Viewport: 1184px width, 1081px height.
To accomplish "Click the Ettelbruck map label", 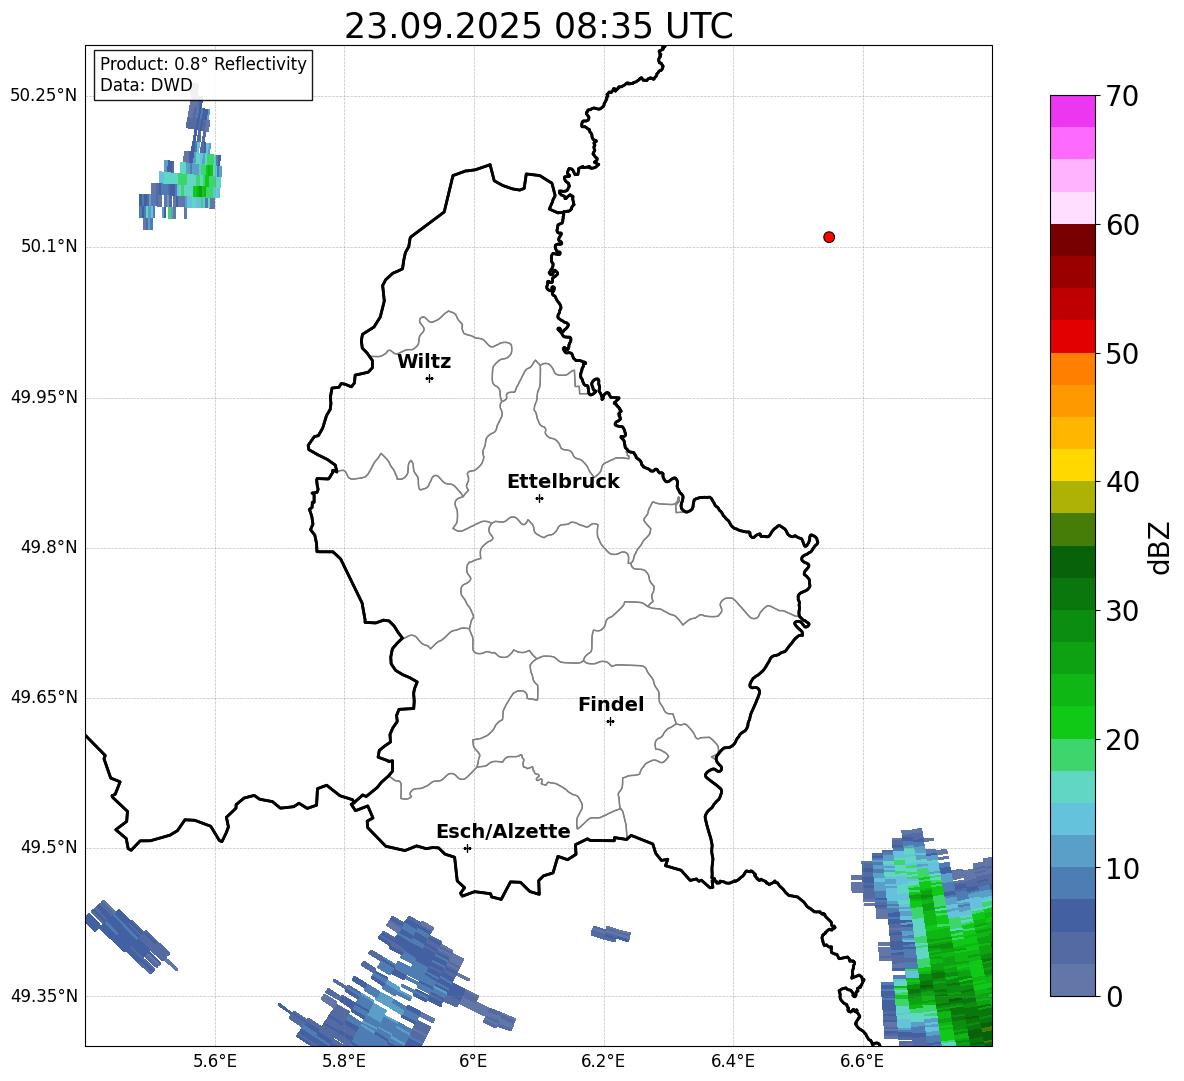I will tap(563, 482).
